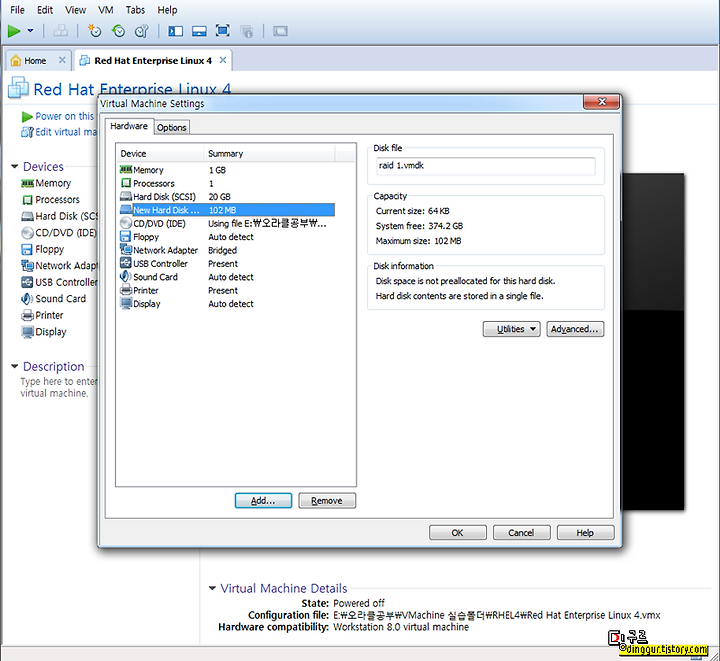720x661 pixels.
Task: Toggle the sidebar view toolbar icon
Action: [x=175, y=31]
